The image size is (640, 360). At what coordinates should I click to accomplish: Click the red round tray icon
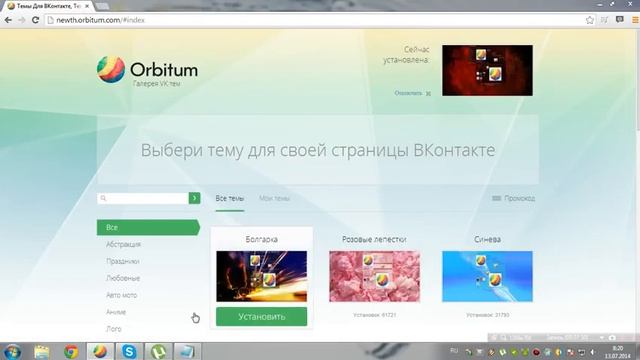[536, 352]
